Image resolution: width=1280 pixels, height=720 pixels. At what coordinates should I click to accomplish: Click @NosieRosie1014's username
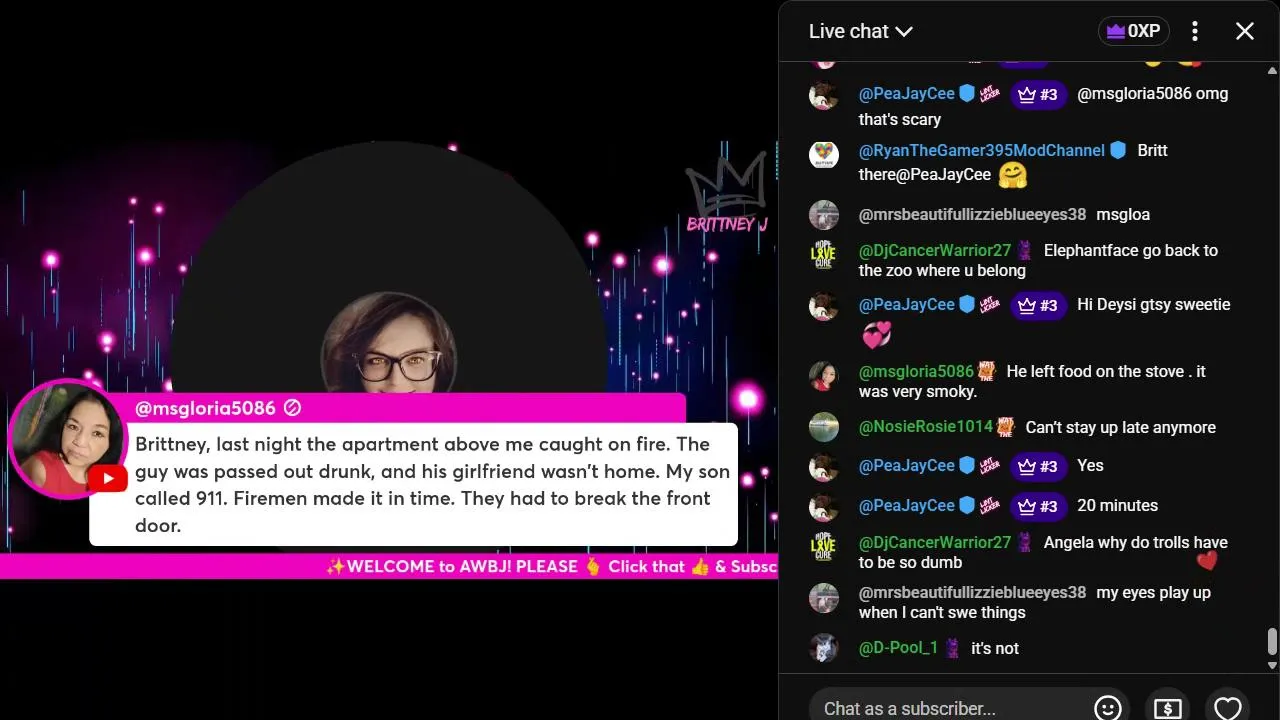tap(926, 427)
